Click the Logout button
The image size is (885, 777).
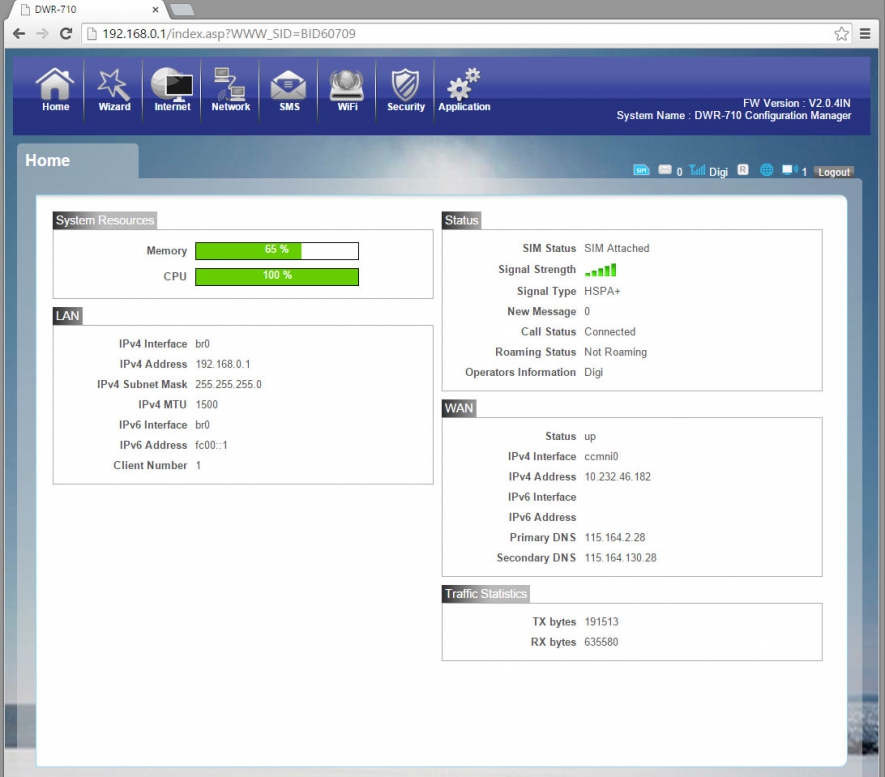tap(834, 172)
